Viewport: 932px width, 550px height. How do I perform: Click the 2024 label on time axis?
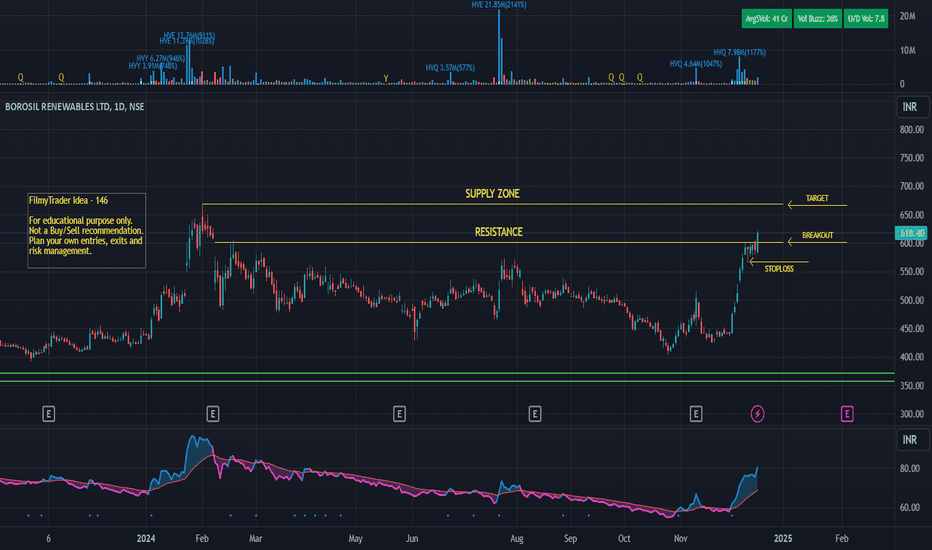click(146, 539)
